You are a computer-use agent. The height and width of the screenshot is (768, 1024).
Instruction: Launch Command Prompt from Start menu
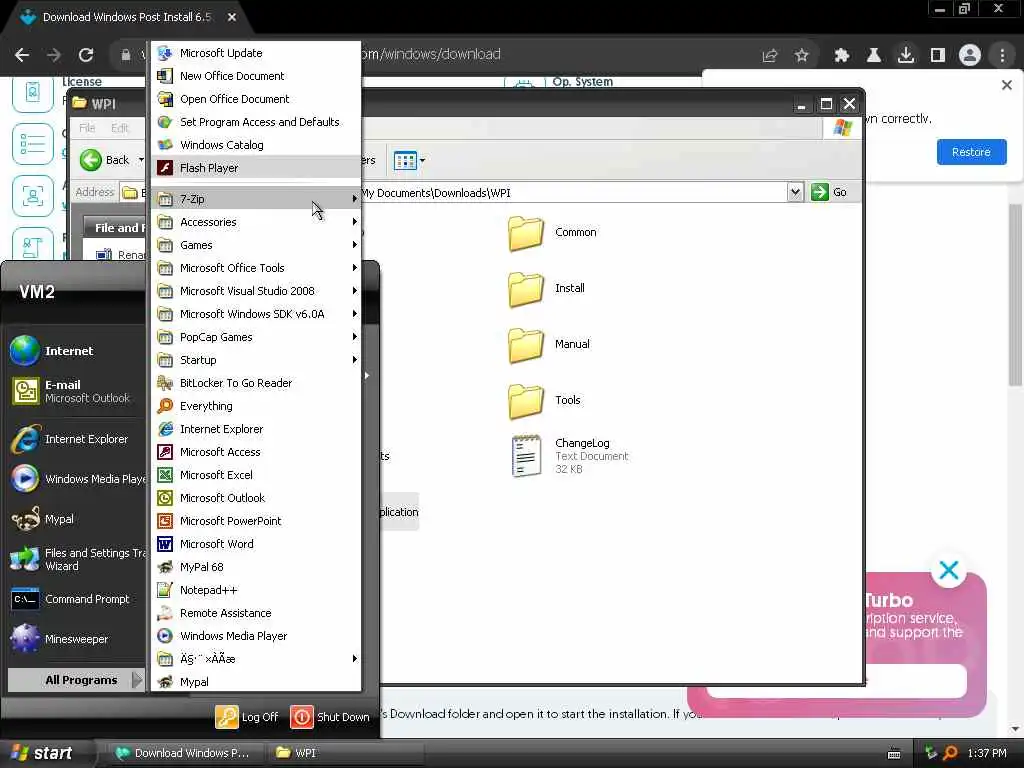[x=76, y=599]
